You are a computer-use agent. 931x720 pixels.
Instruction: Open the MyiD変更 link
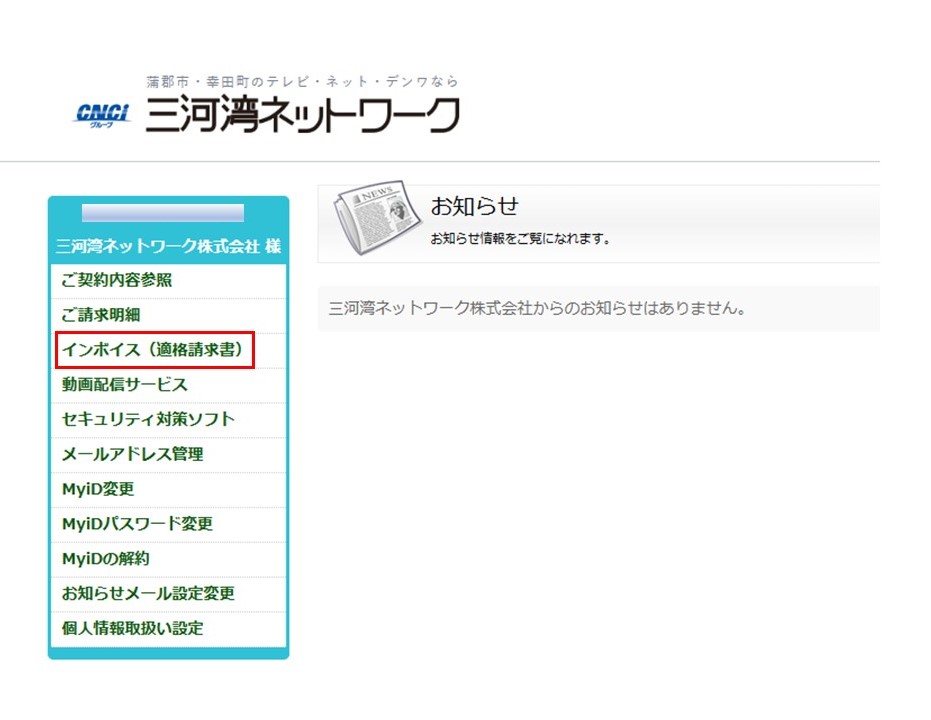click(98, 489)
